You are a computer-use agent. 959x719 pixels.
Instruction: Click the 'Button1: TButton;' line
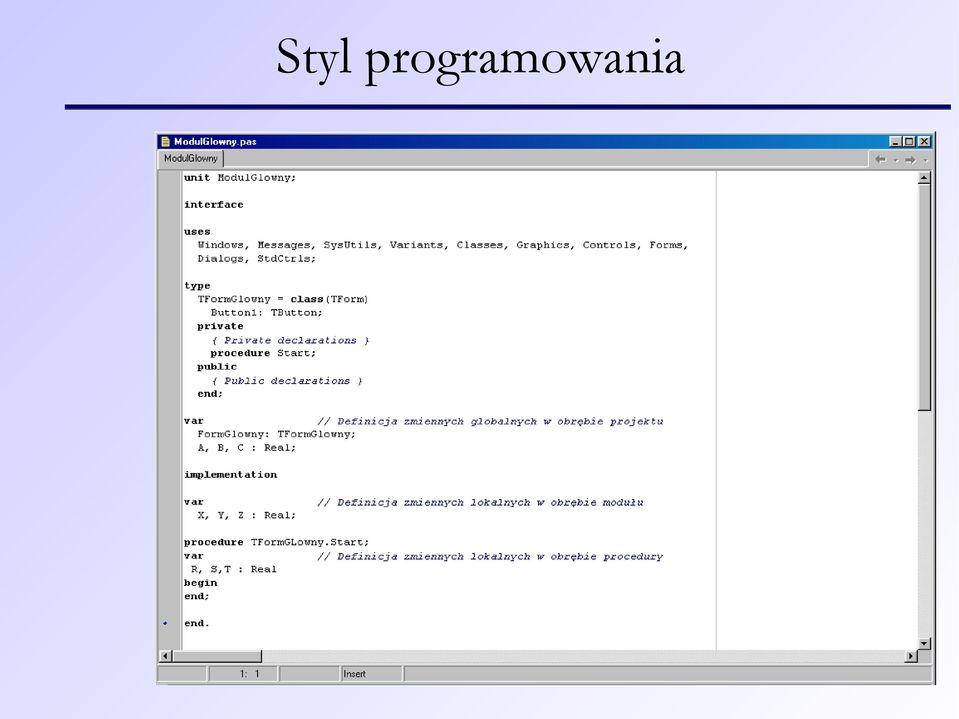pyautogui.click(x=266, y=312)
